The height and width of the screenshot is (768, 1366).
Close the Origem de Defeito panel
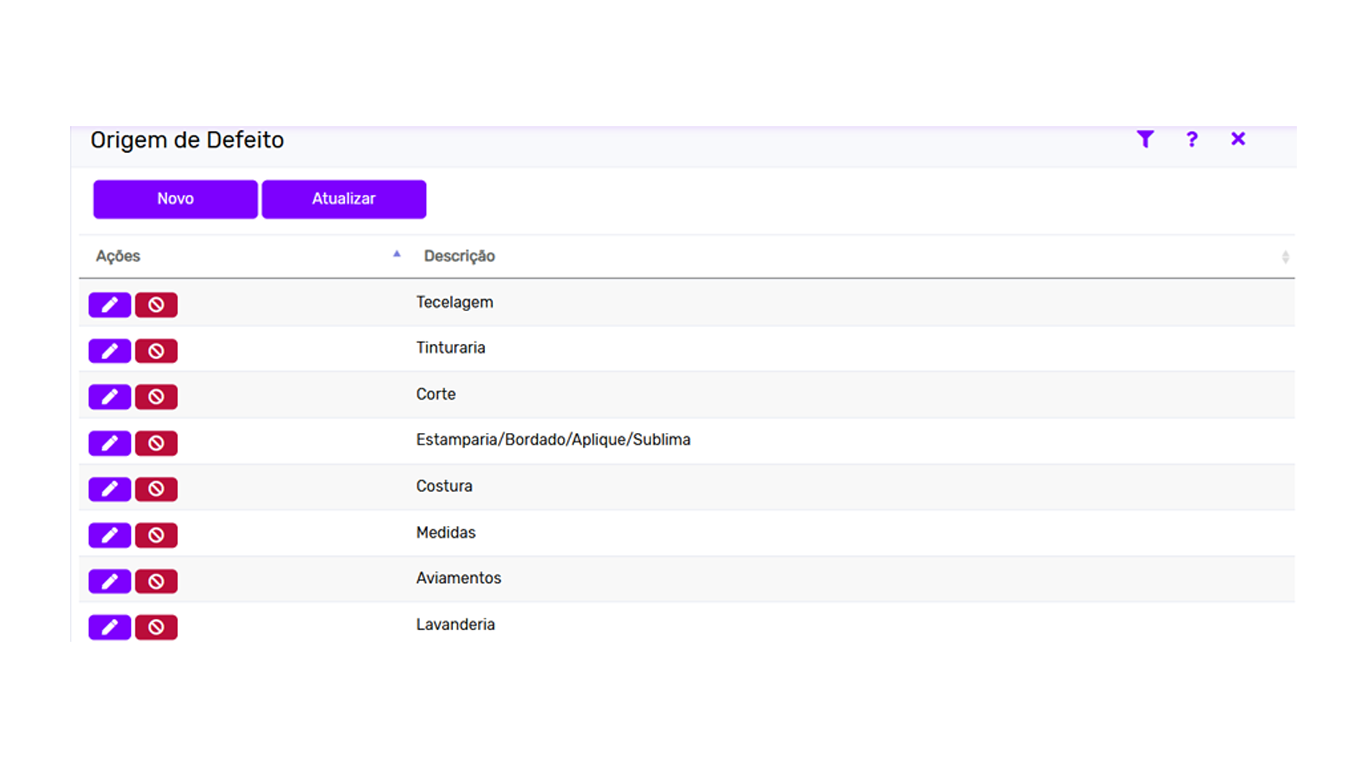click(x=1238, y=139)
